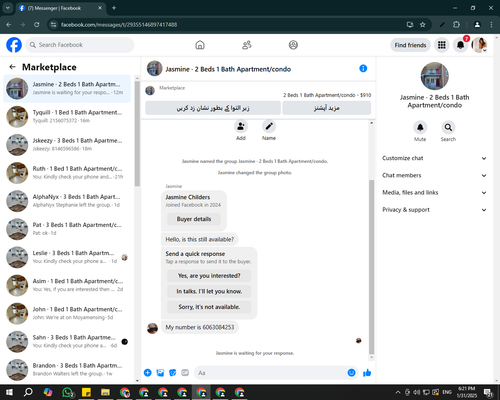The height and width of the screenshot is (400, 500).
Task: Click the Urdu 'mark as pending' button
Action: [213, 108]
